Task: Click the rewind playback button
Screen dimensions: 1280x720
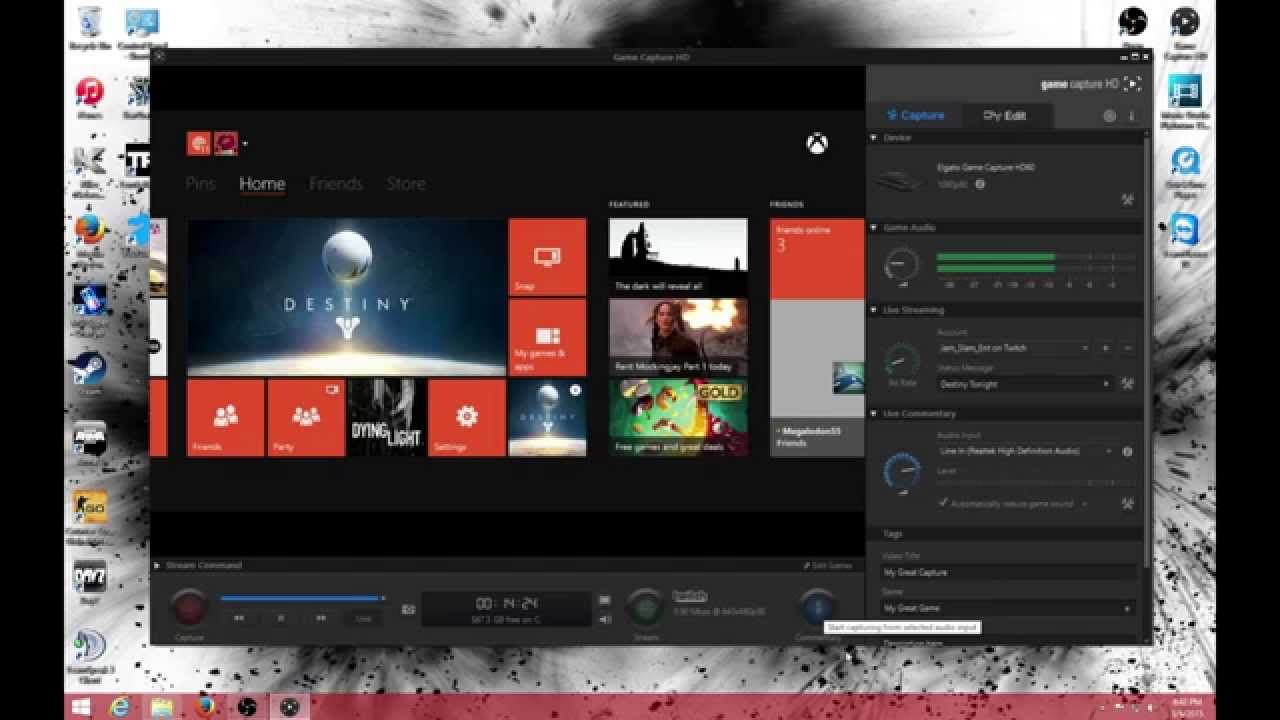Action: 239,618
